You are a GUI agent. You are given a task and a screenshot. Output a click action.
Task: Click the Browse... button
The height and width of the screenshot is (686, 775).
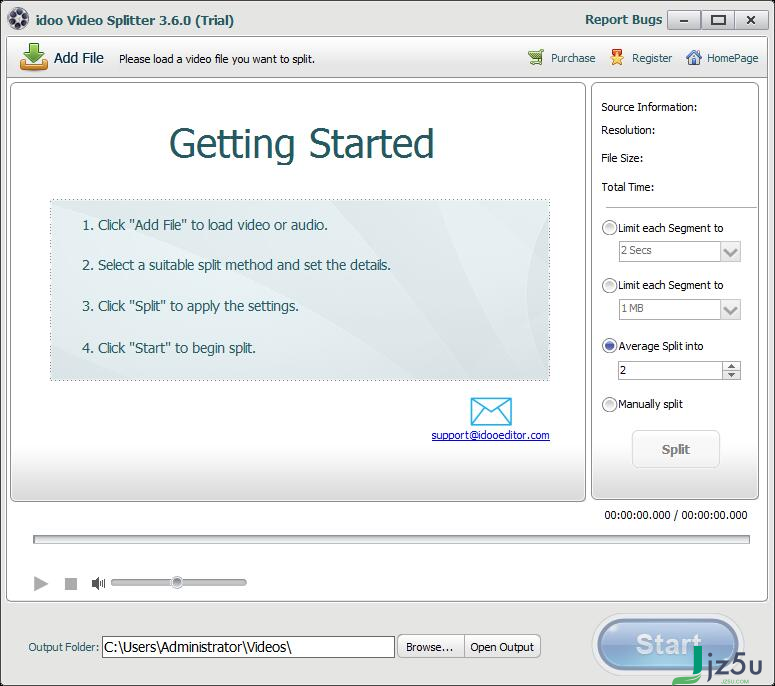pyautogui.click(x=430, y=647)
